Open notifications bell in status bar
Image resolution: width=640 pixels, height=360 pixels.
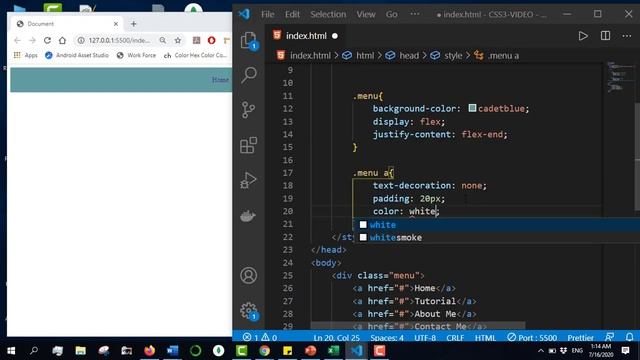click(629, 337)
